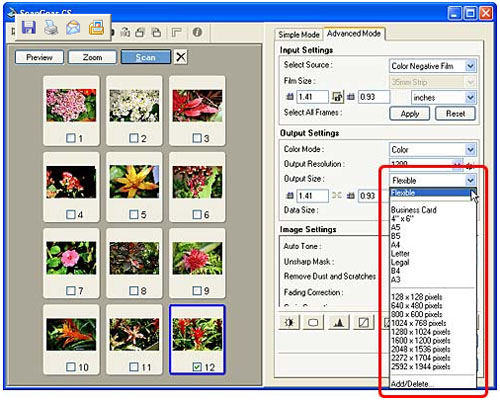This screenshot has width=500, height=400.
Task: Select A4 from the output size list
Action: pyautogui.click(x=395, y=245)
